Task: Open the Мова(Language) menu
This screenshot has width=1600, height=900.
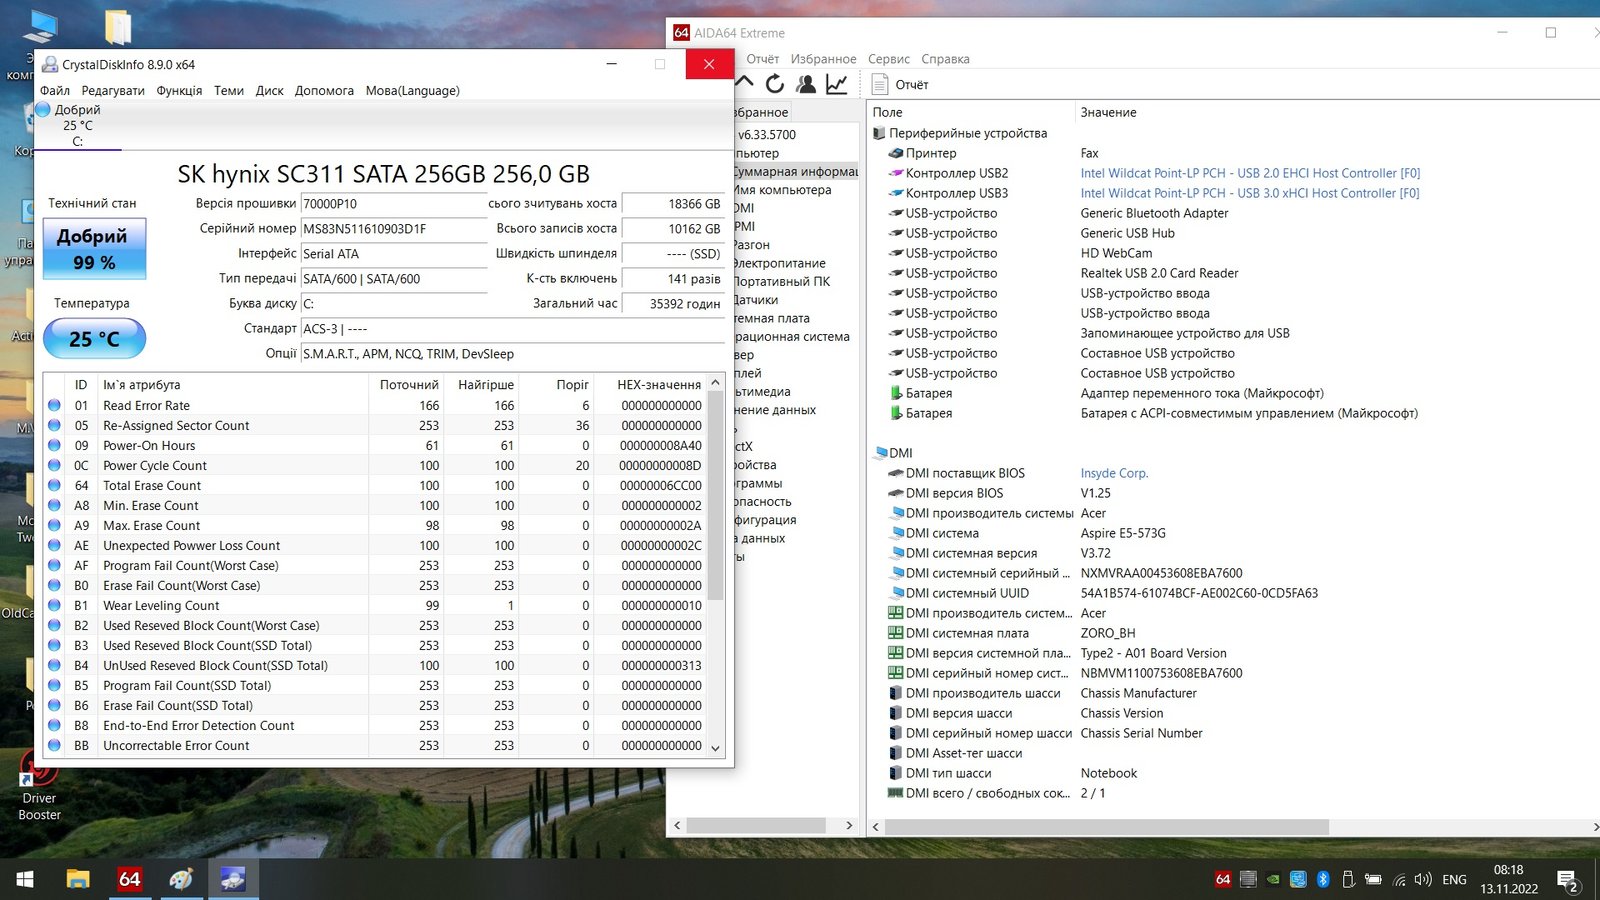Action: coord(413,90)
